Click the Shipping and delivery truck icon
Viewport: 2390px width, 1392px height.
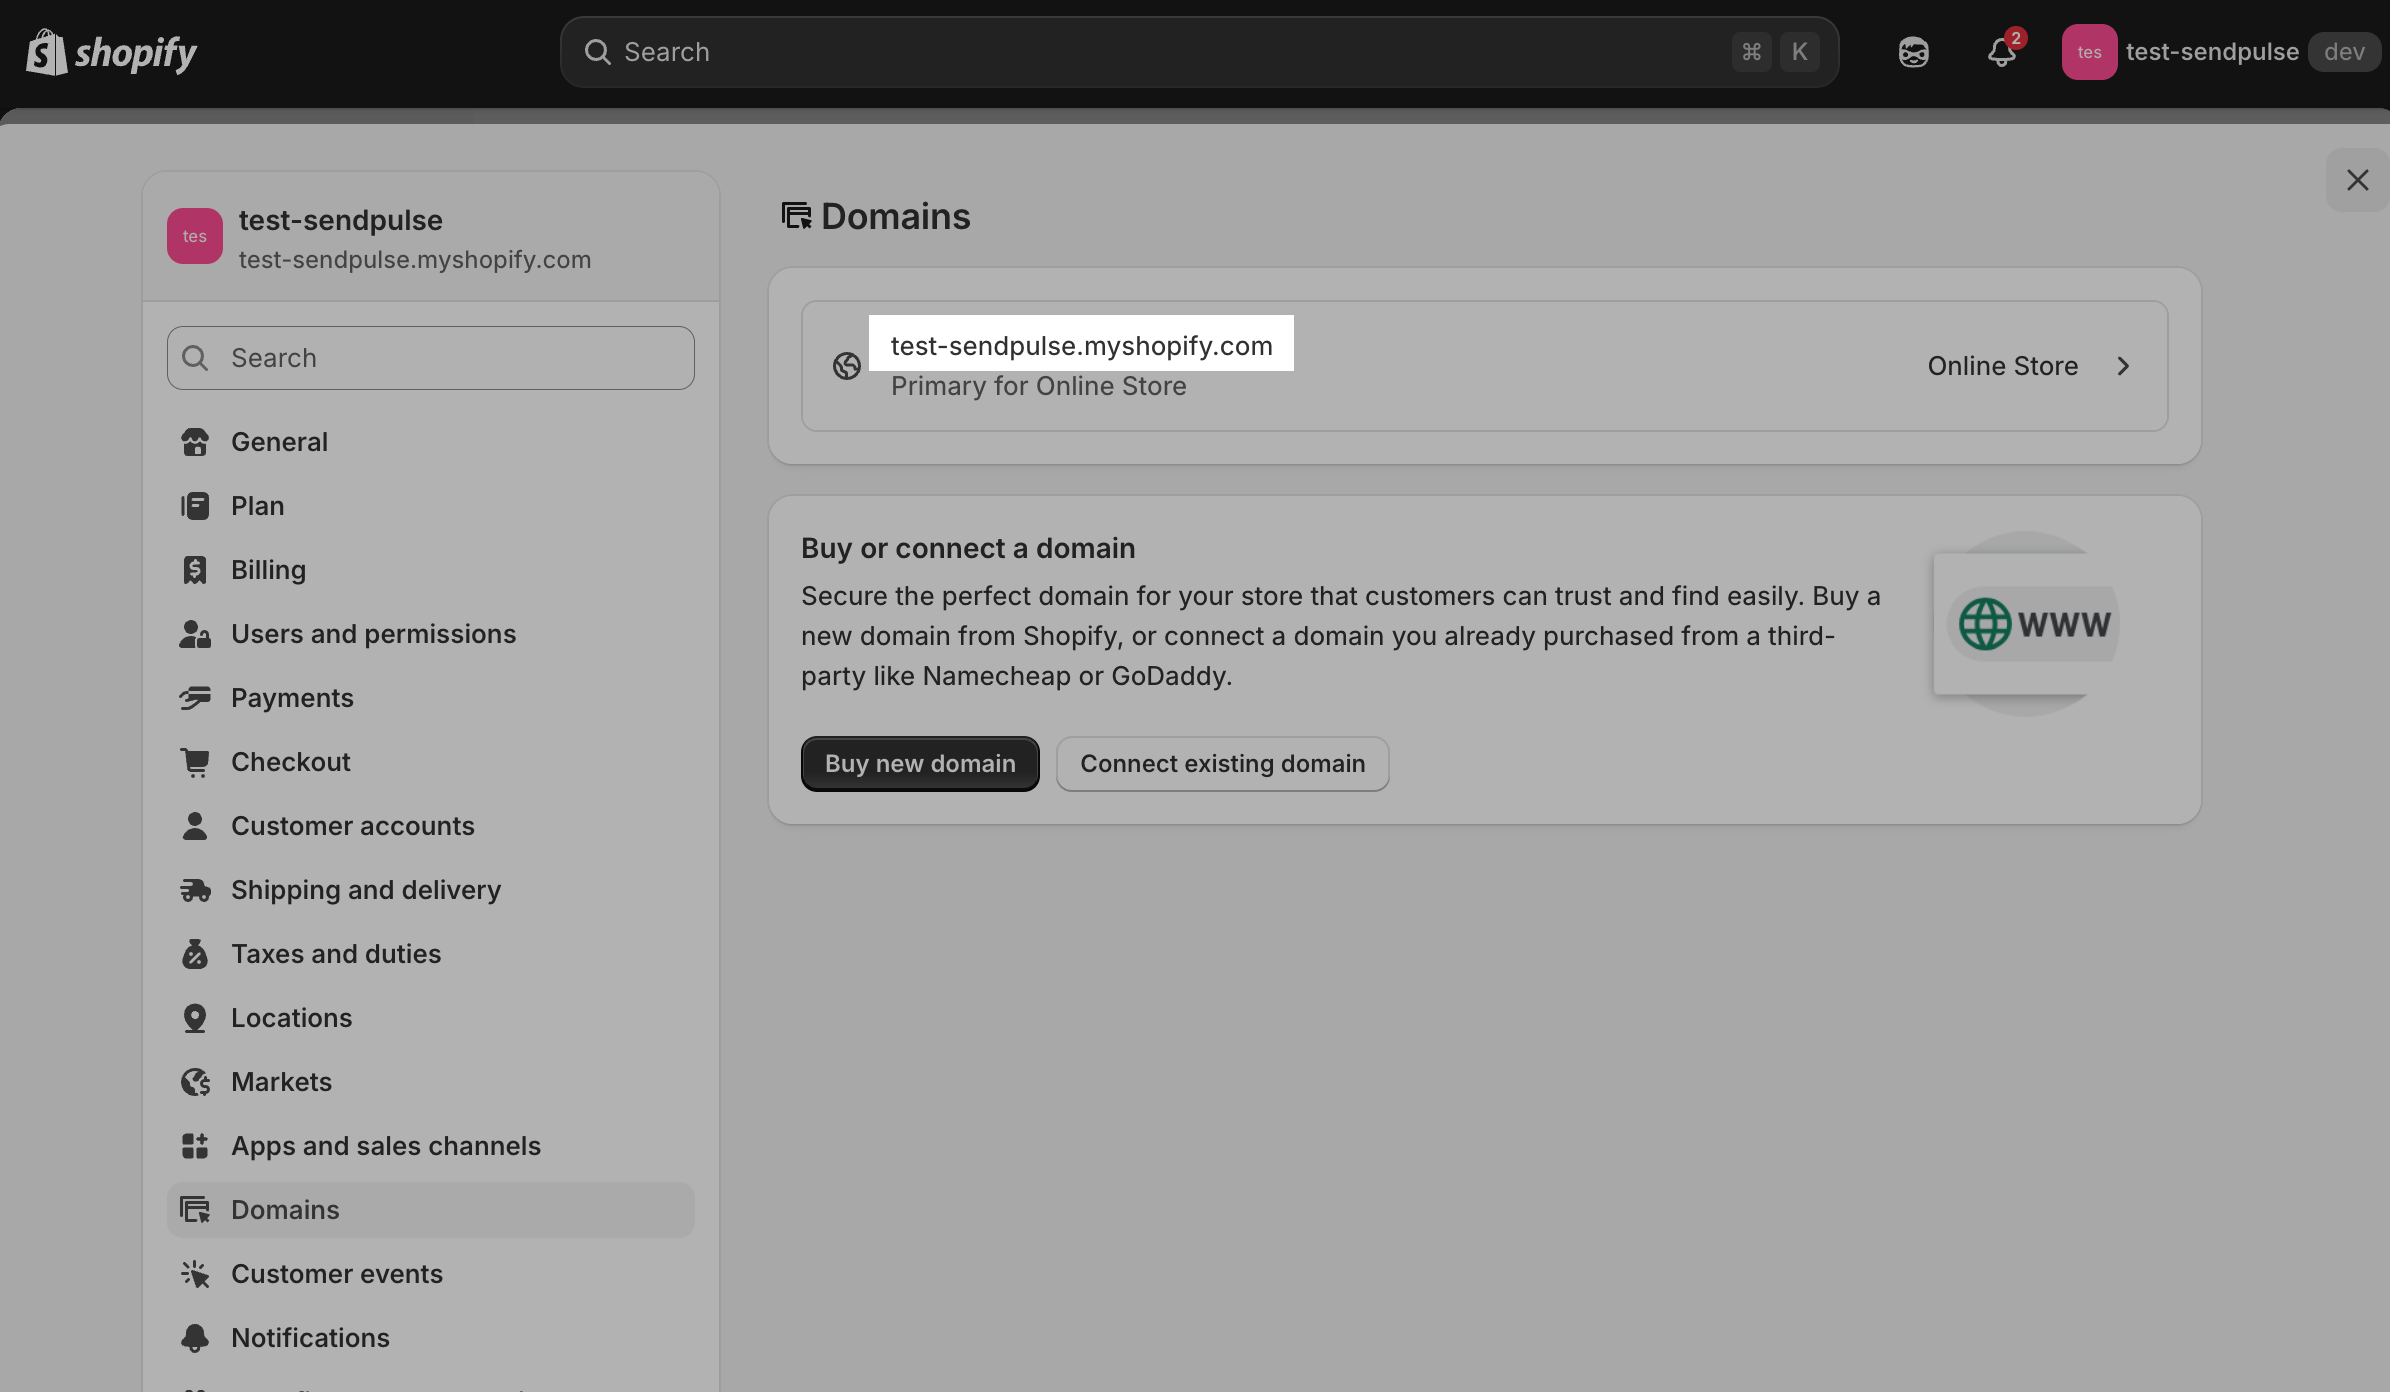(x=195, y=890)
